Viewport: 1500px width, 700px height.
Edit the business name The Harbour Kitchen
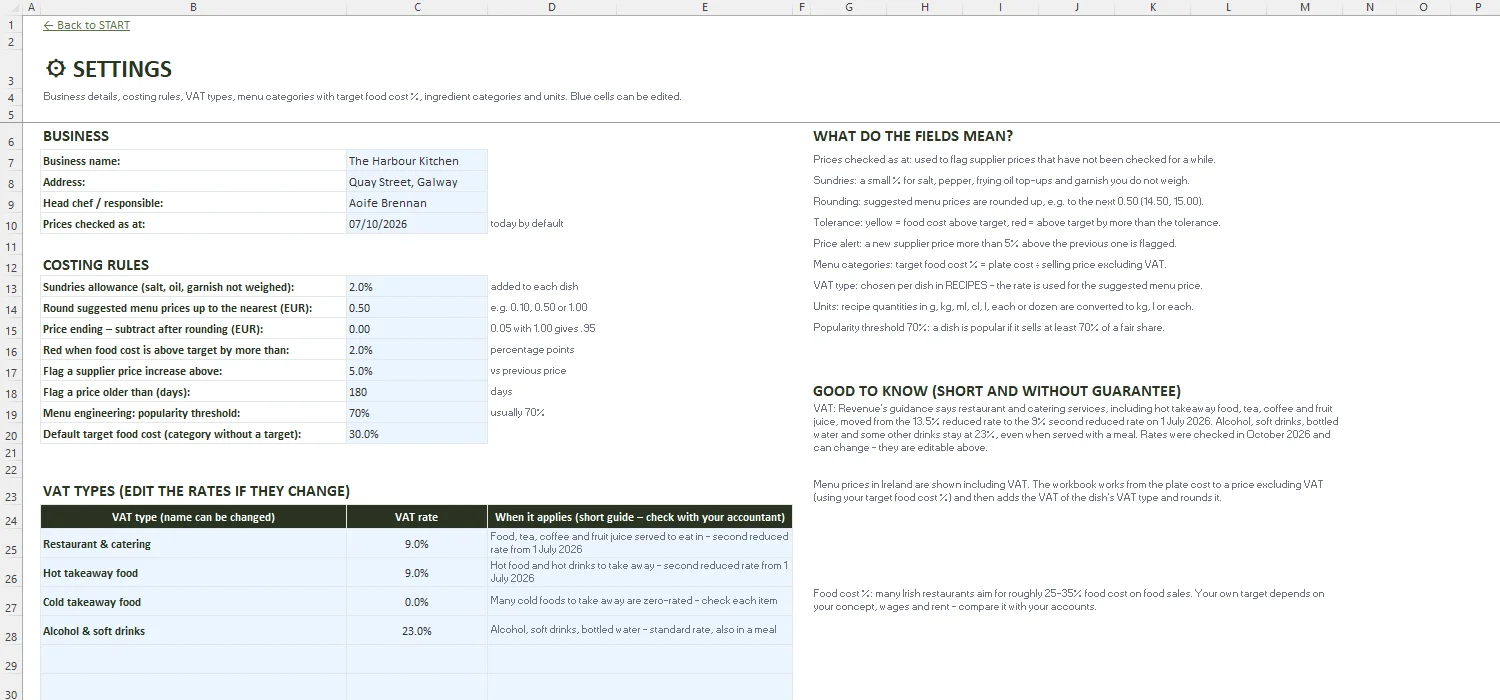pos(417,161)
